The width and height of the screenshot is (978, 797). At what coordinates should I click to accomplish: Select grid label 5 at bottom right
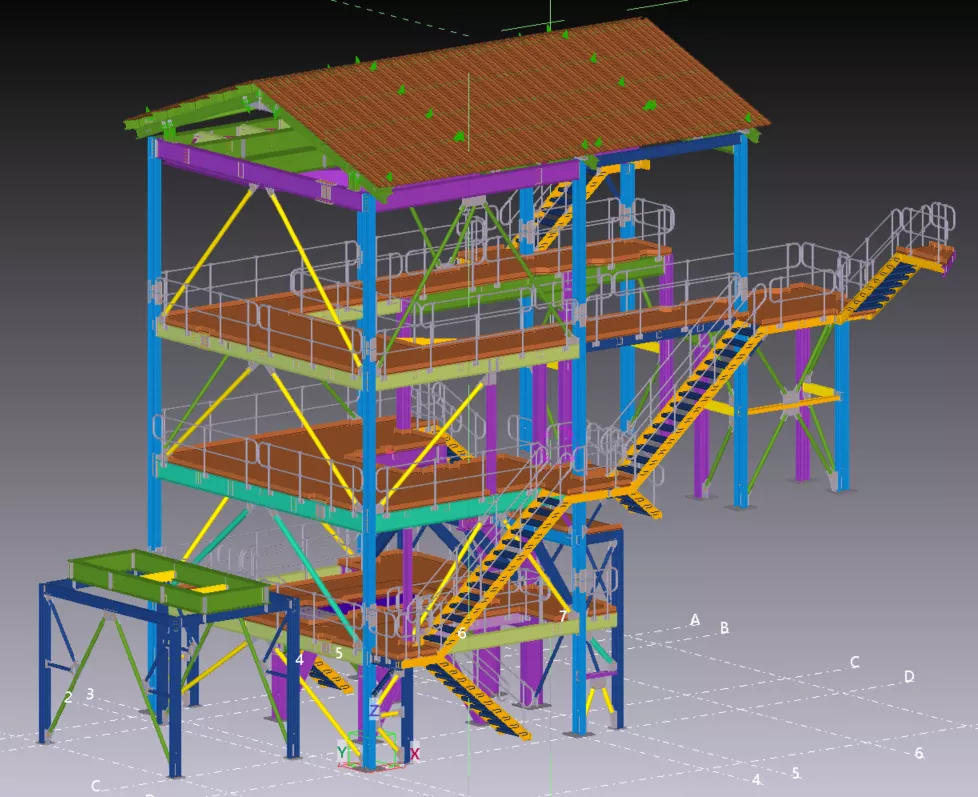coord(796,773)
